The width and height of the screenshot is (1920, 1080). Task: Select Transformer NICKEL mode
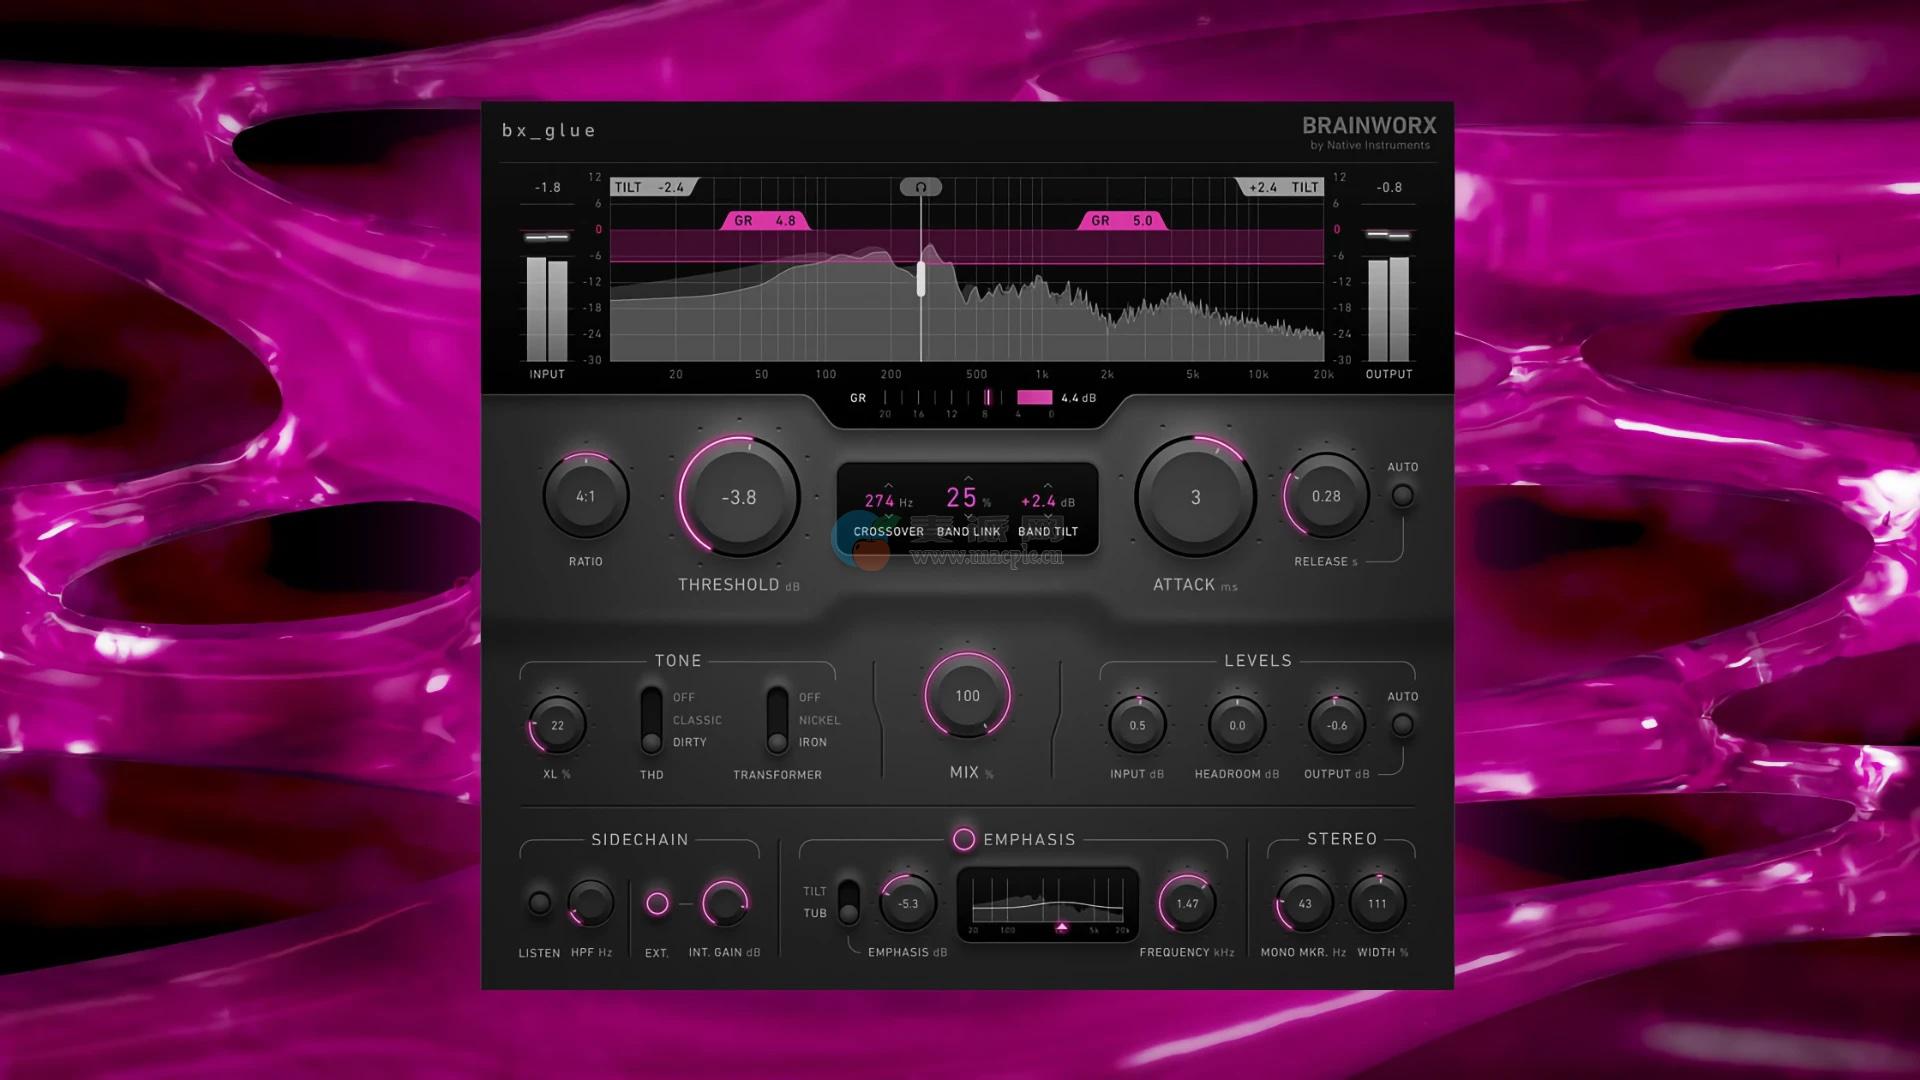tap(820, 720)
